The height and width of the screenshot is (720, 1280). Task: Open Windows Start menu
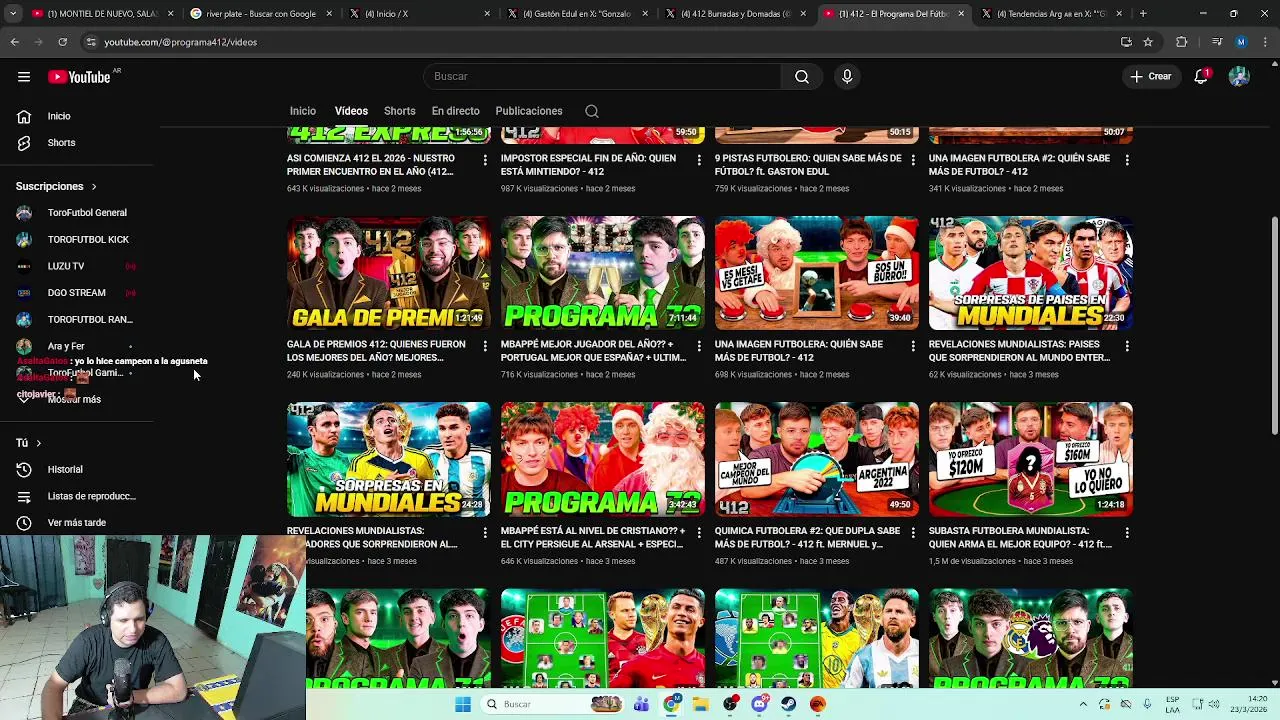(463, 704)
